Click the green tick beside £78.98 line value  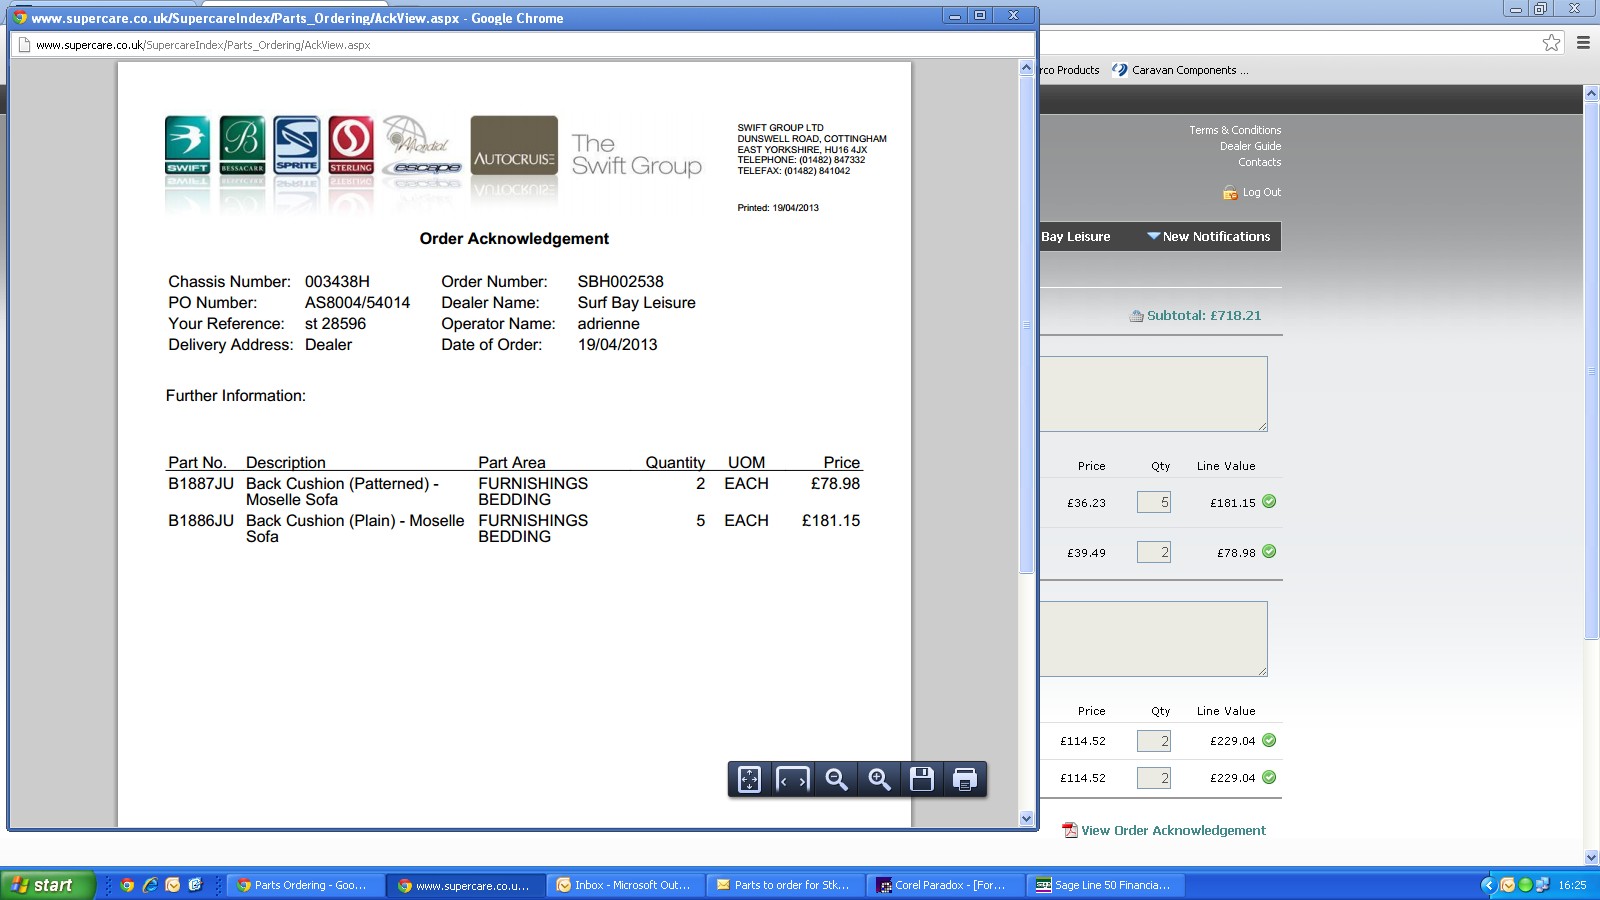[x=1269, y=551]
